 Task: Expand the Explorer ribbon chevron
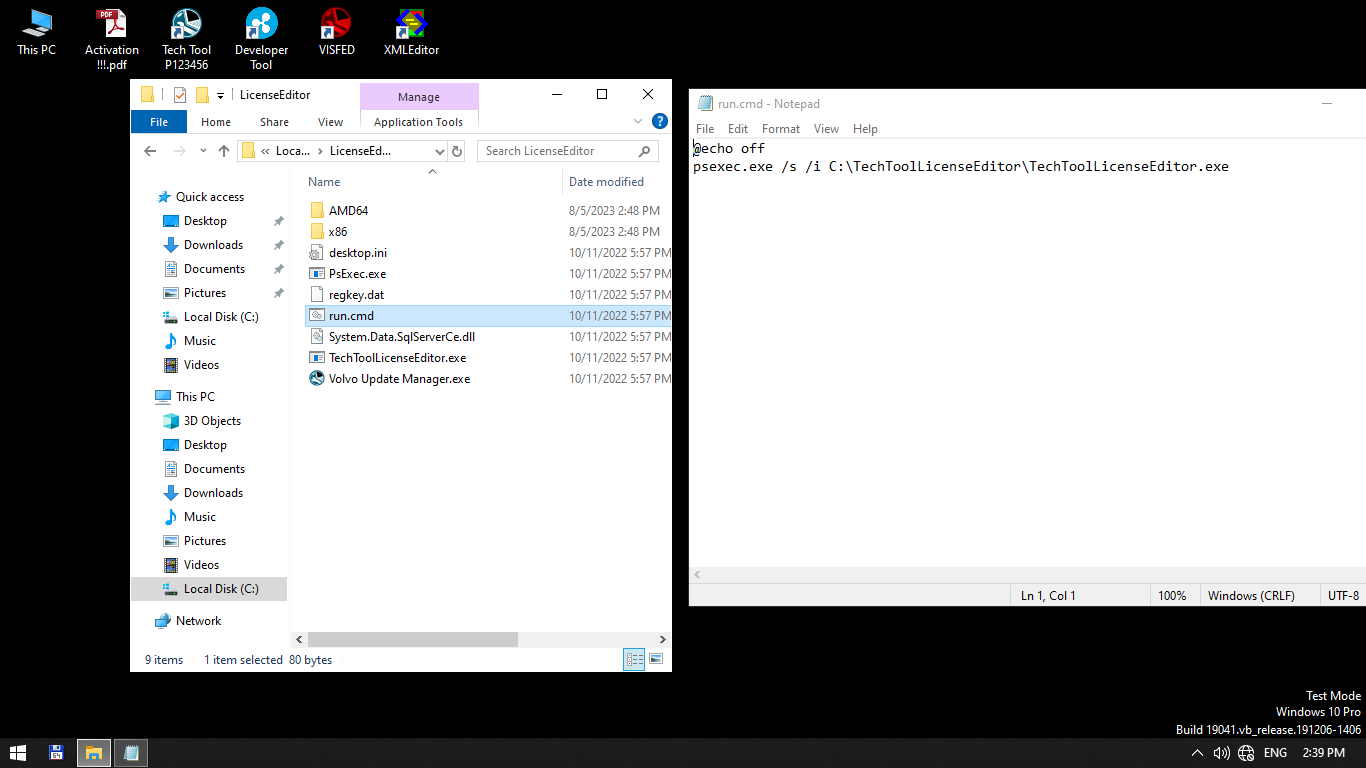(638, 121)
